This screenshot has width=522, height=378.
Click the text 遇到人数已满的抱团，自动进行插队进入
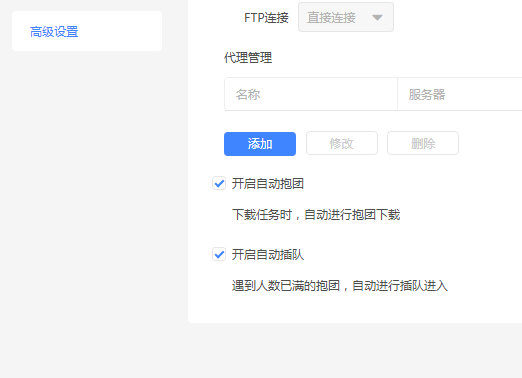(x=339, y=286)
